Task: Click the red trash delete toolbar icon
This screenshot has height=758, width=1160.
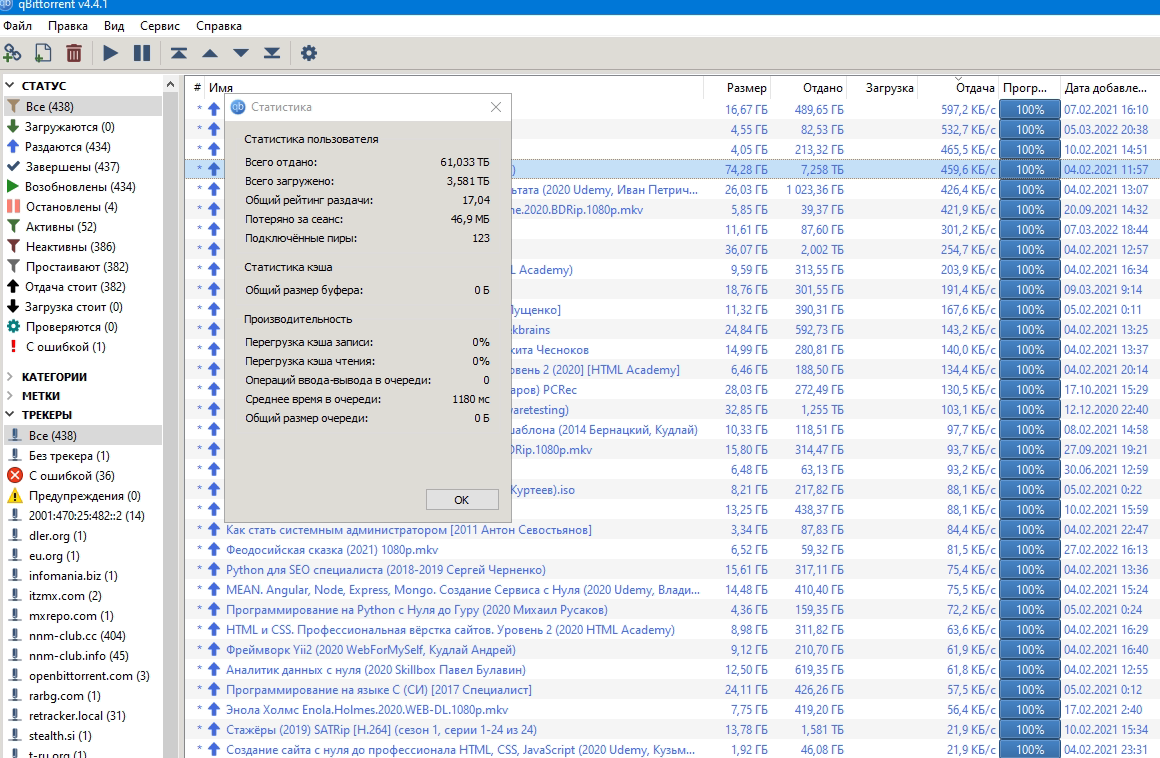Action: pyautogui.click(x=74, y=53)
